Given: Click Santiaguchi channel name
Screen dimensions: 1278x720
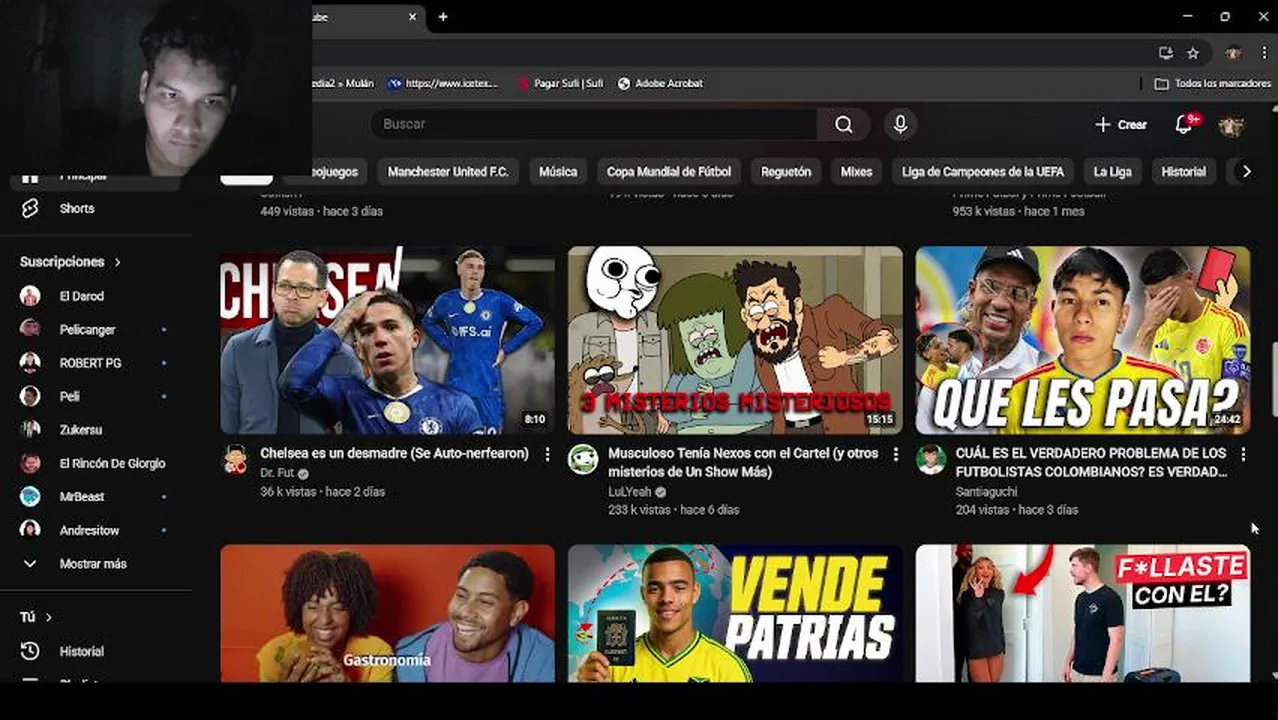Looking at the screenshot, I should tap(986, 492).
